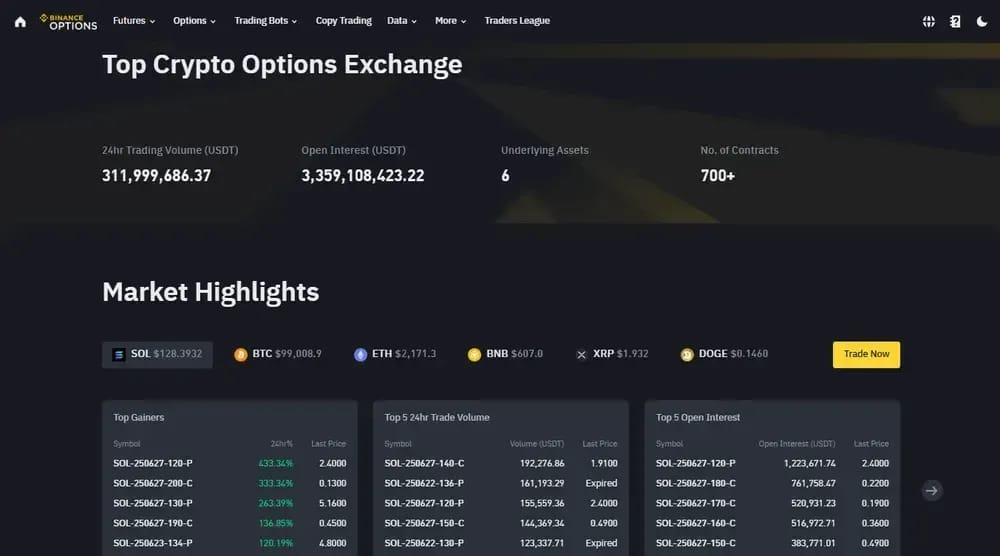Screen dimensions: 1000x556
Task: Click the home icon in the navbar
Action: tap(20, 22)
